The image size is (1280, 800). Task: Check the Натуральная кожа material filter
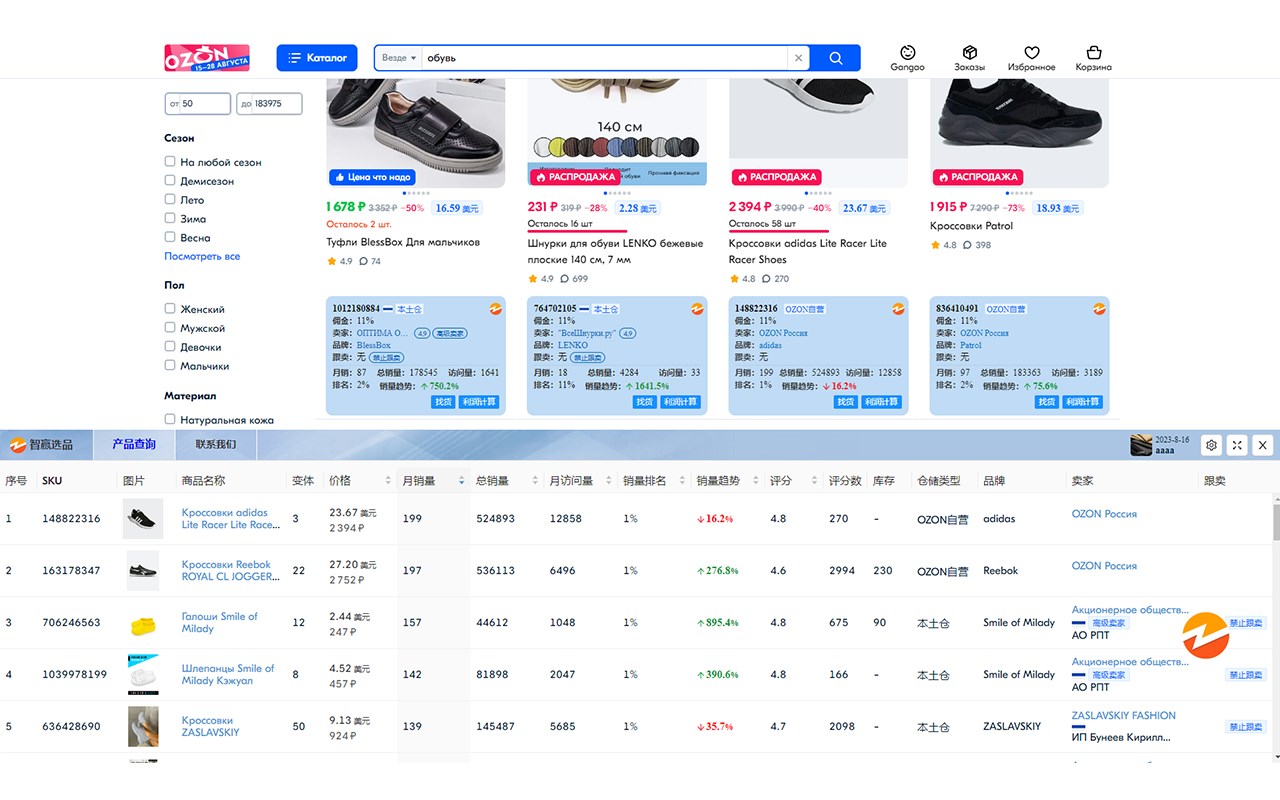tap(170, 419)
